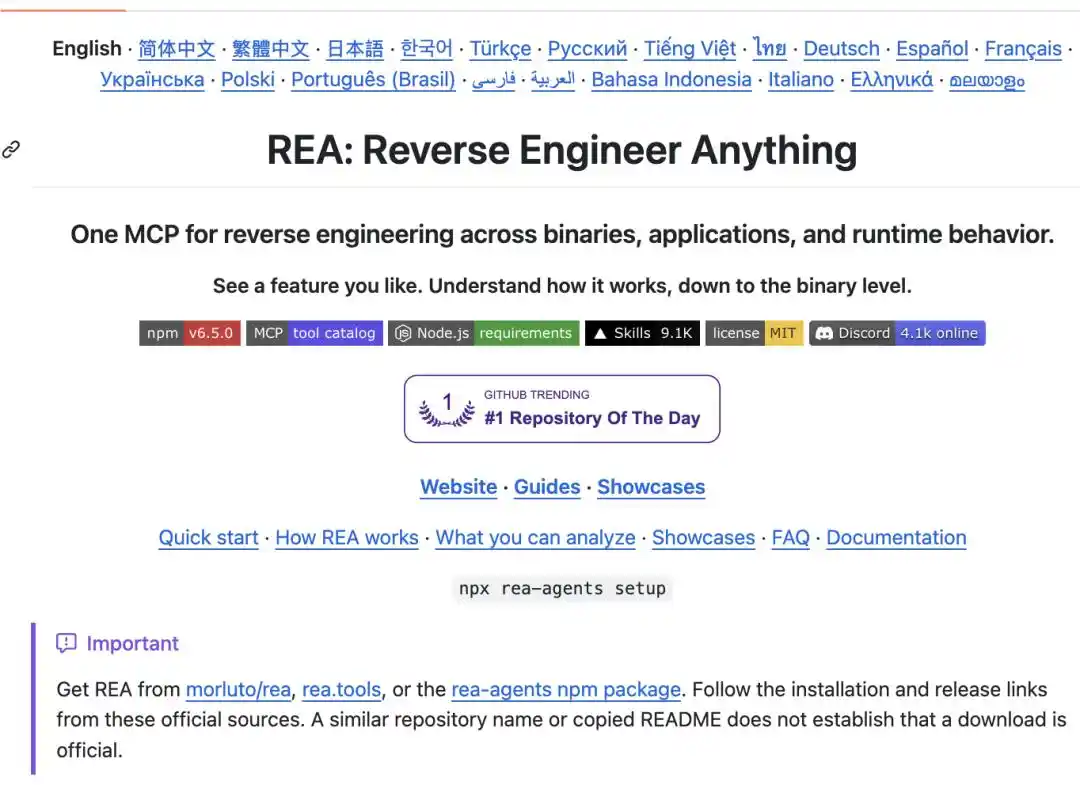This screenshot has height=785, width=1080.
Task: Switch README language to 日本語
Action: pyautogui.click(x=355, y=49)
